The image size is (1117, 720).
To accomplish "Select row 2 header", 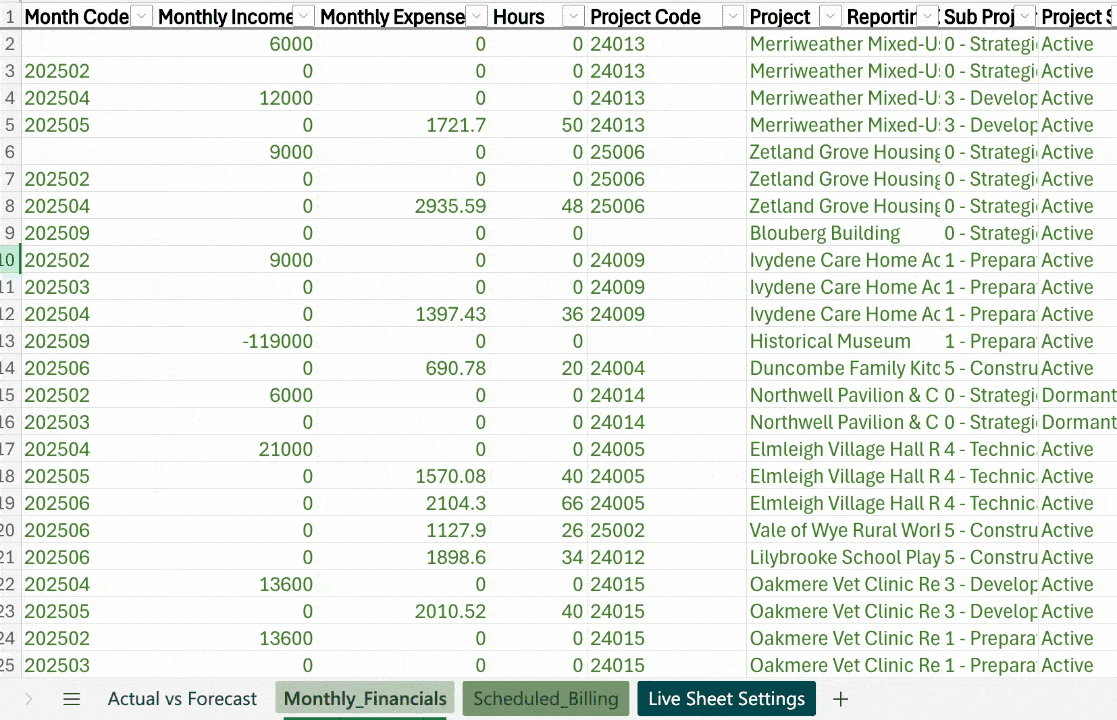I will tap(10, 43).
